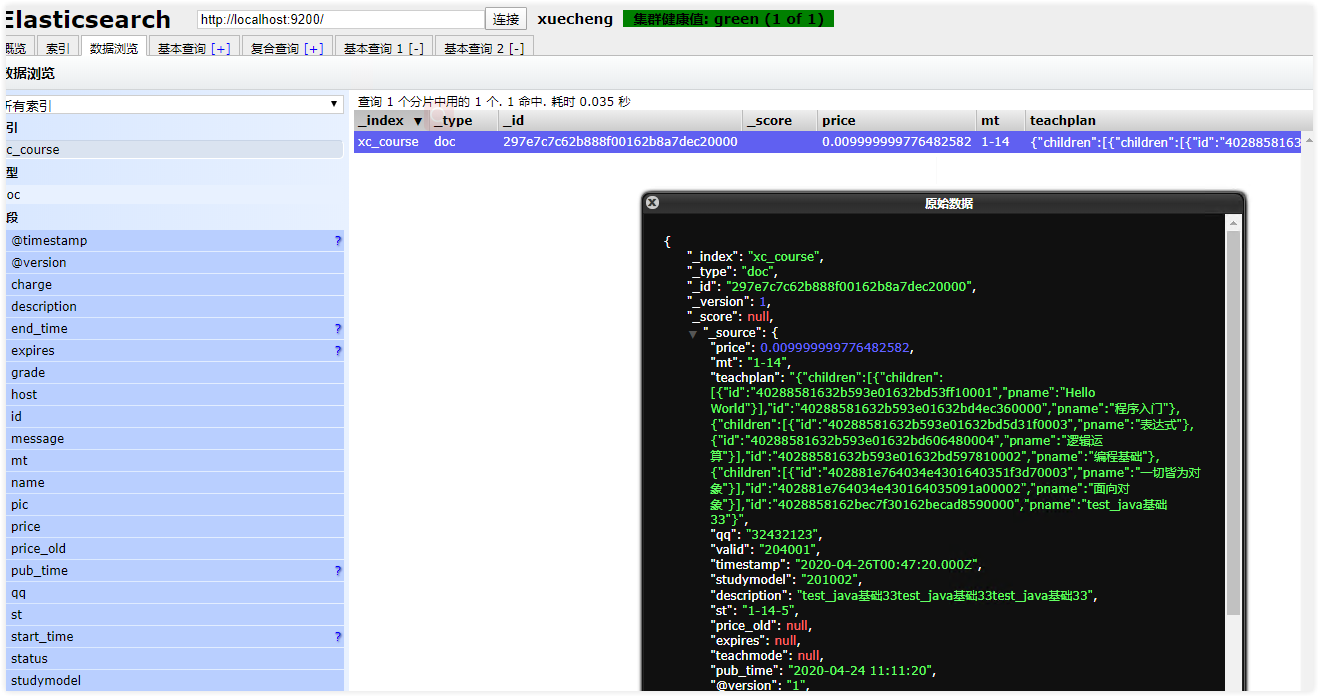
Task: Click document id cell 297e7c7c62b888f00162b8a7dec20000
Action: 620,142
